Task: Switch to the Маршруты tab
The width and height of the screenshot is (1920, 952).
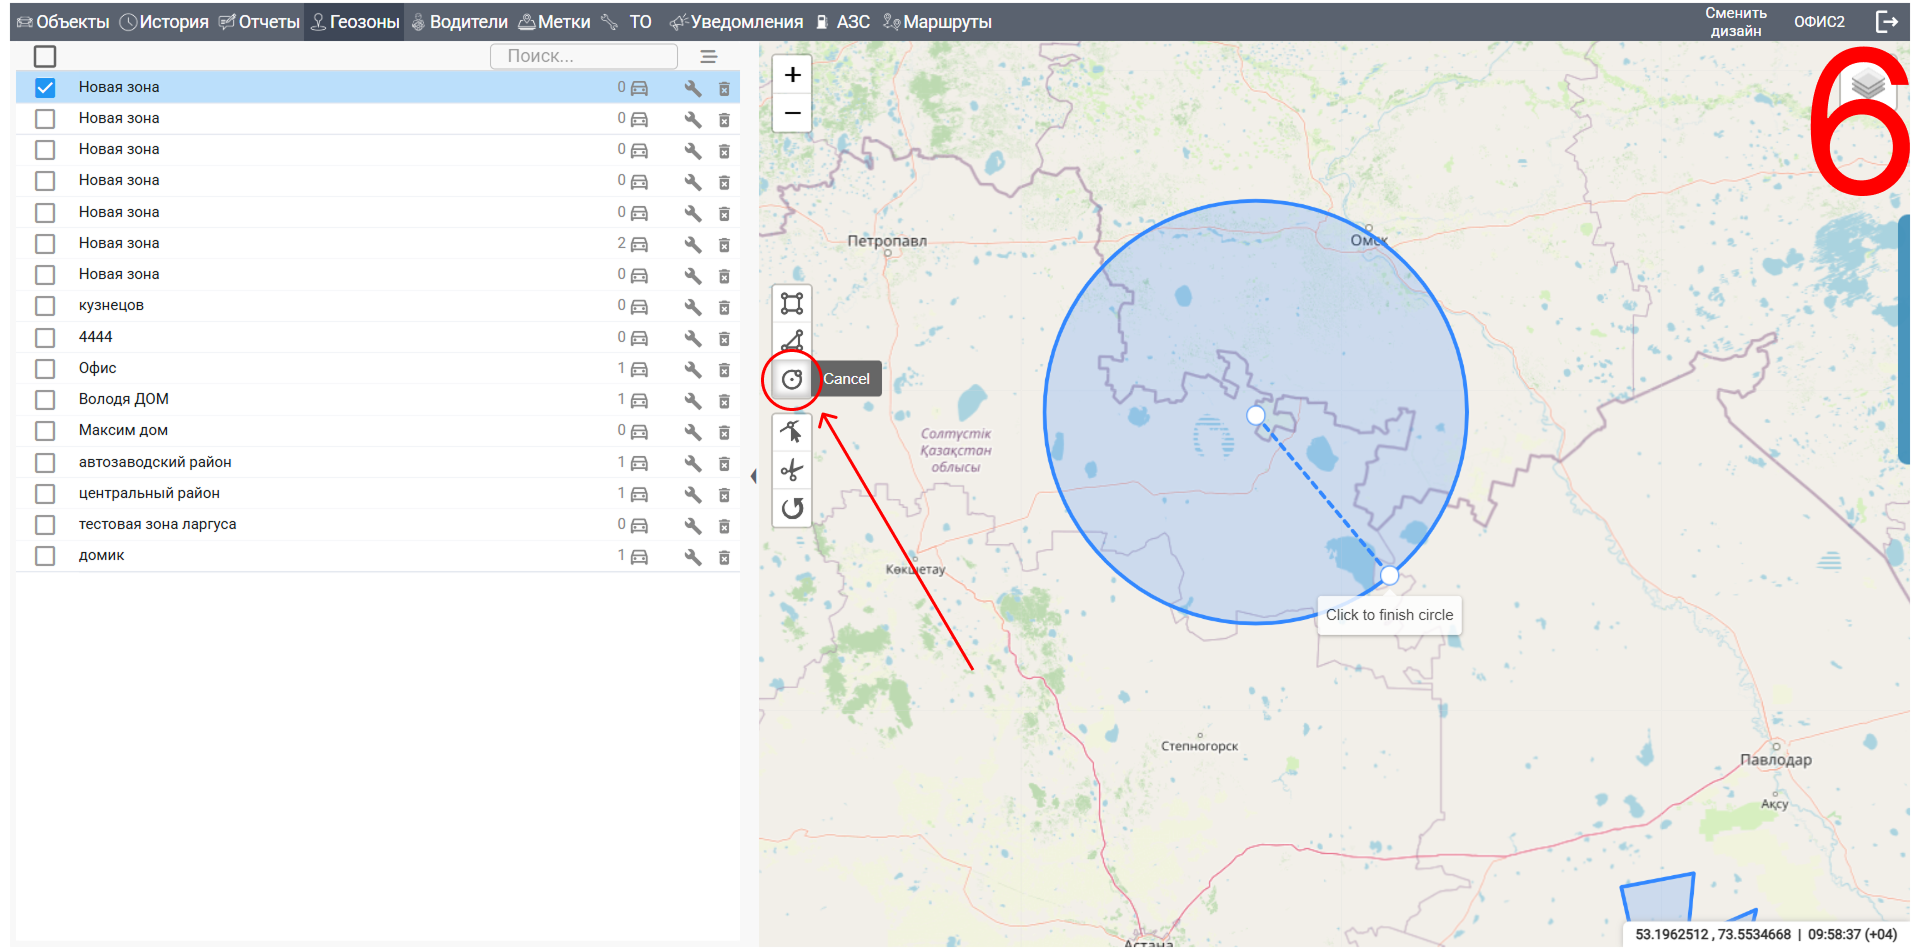Action: click(937, 22)
